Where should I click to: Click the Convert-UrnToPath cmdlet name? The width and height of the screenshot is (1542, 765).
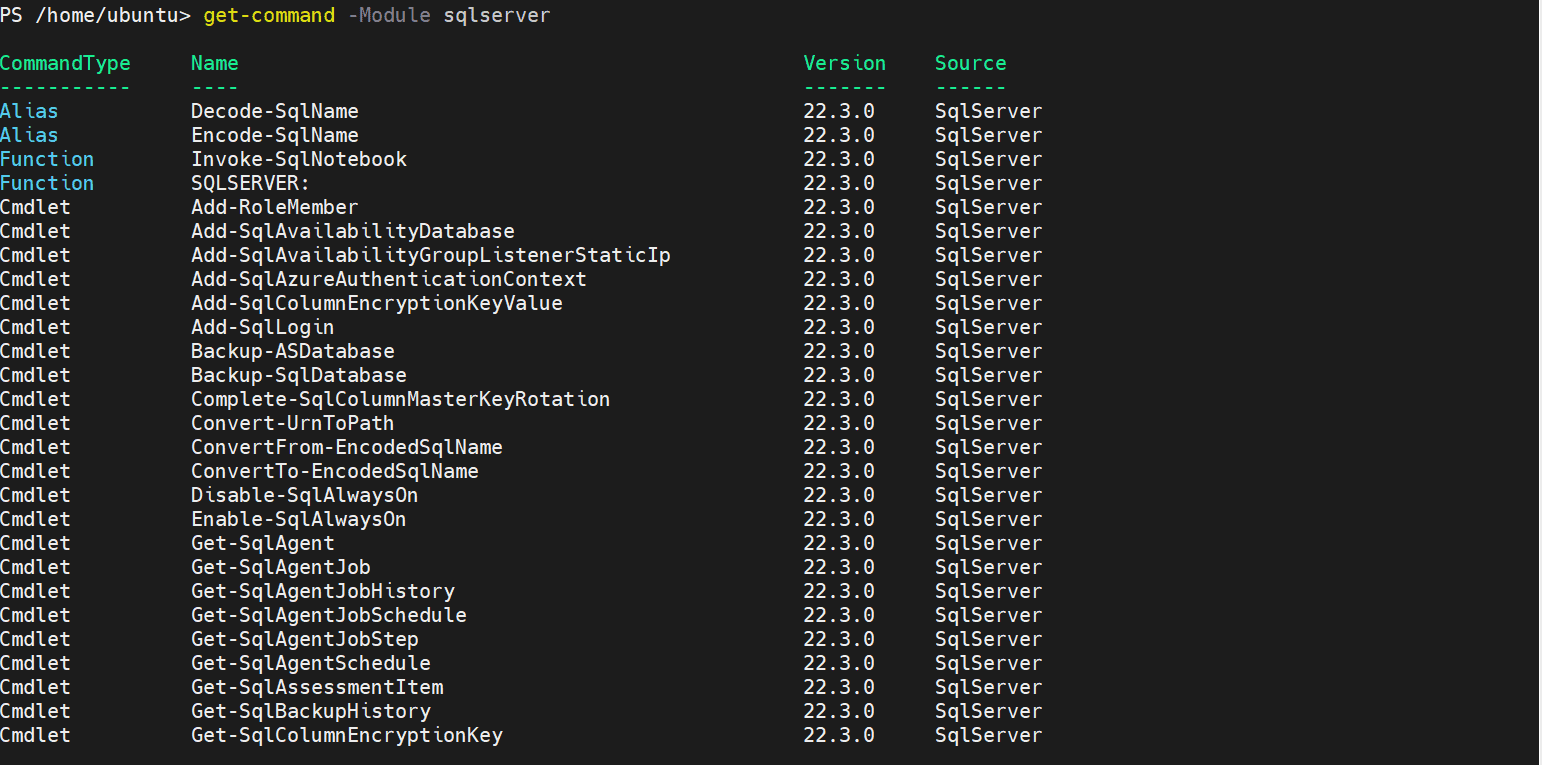coord(293,423)
